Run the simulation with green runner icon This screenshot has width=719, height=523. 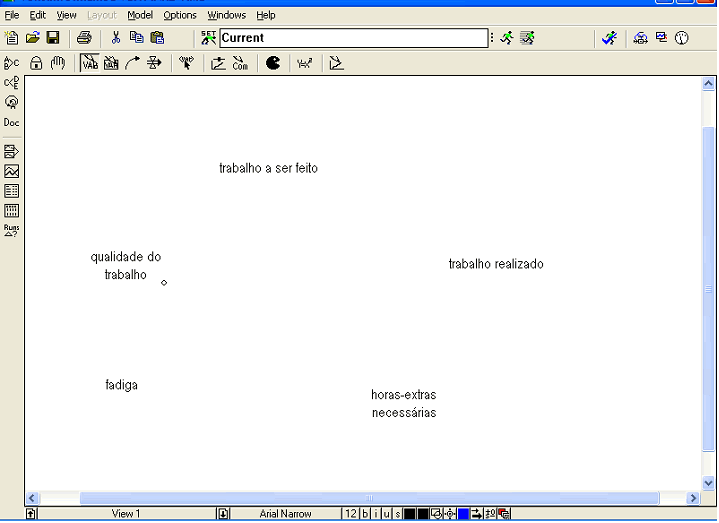click(507, 38)
